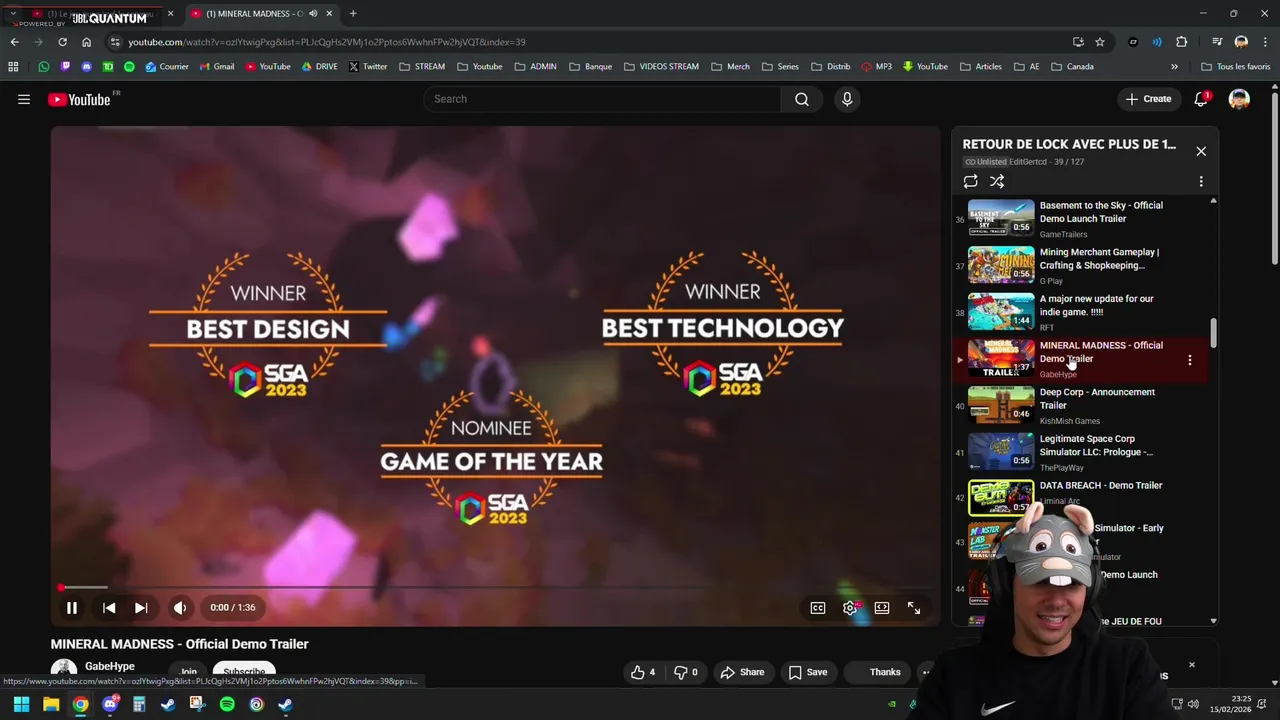The width and height of the screenshot is (1280, 720).
Task: Toggle closed captions
Action: [818, 607]
